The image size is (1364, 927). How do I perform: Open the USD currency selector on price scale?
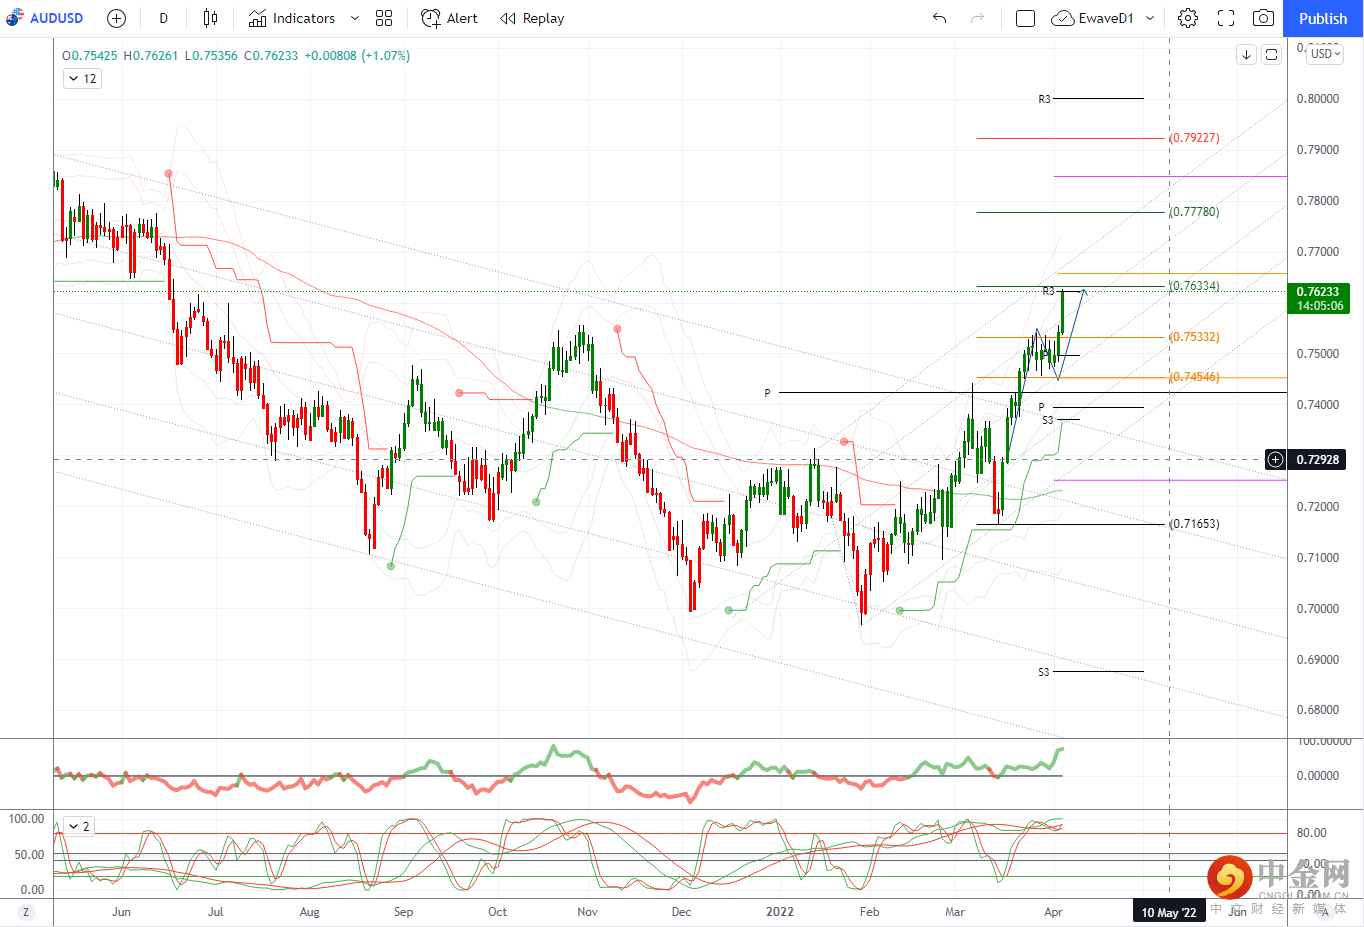point(1325,54)
